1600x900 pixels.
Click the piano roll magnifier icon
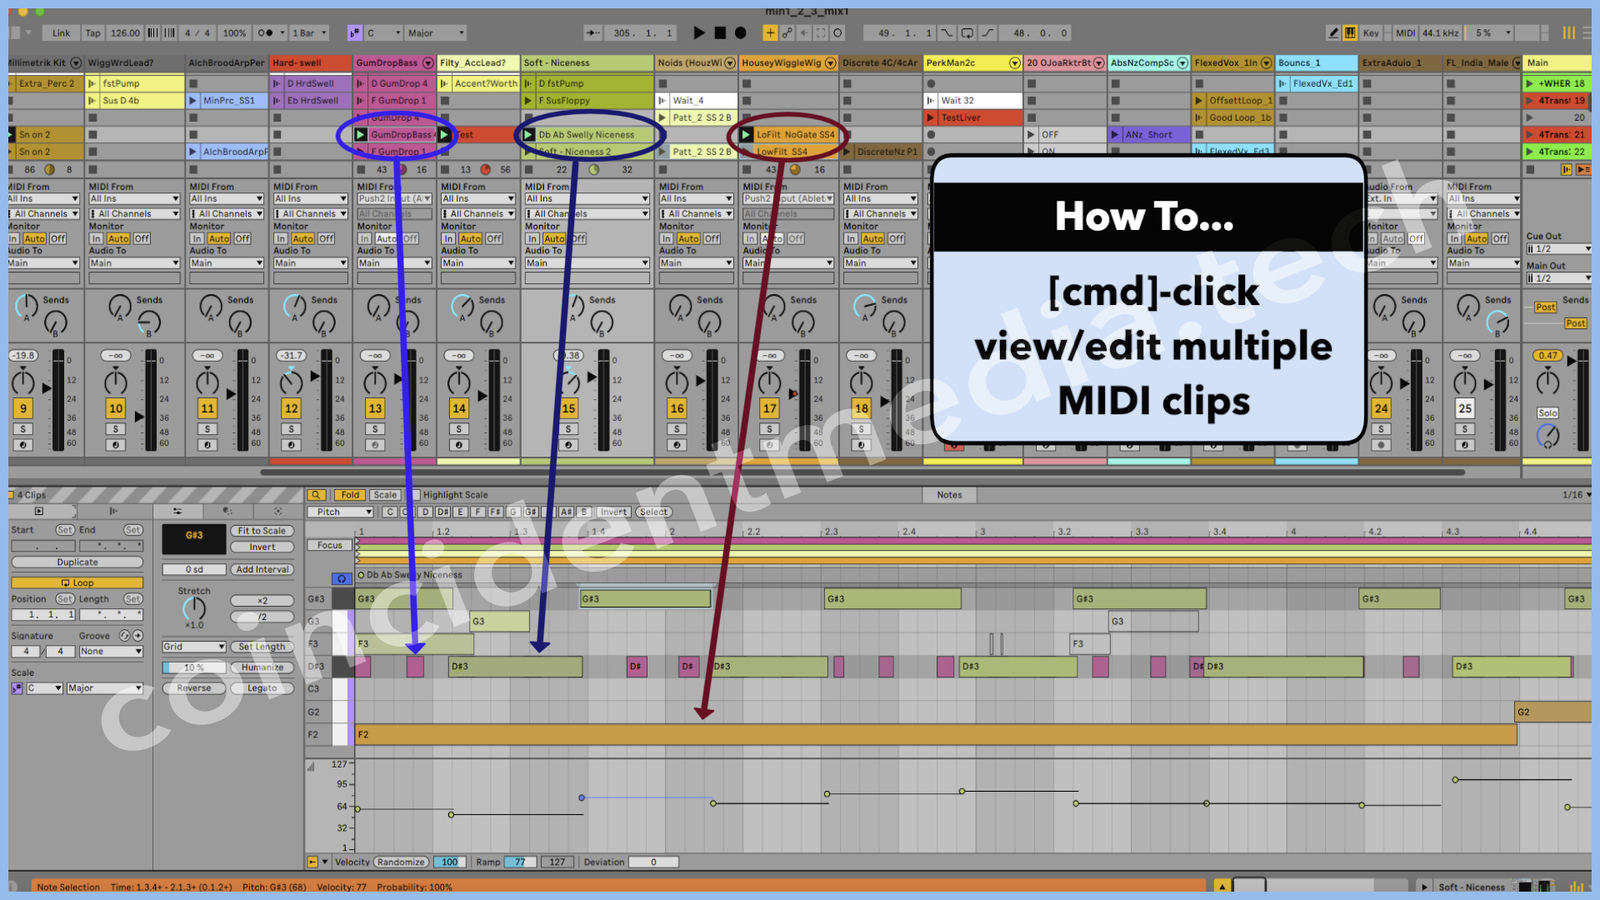[316, 495]
